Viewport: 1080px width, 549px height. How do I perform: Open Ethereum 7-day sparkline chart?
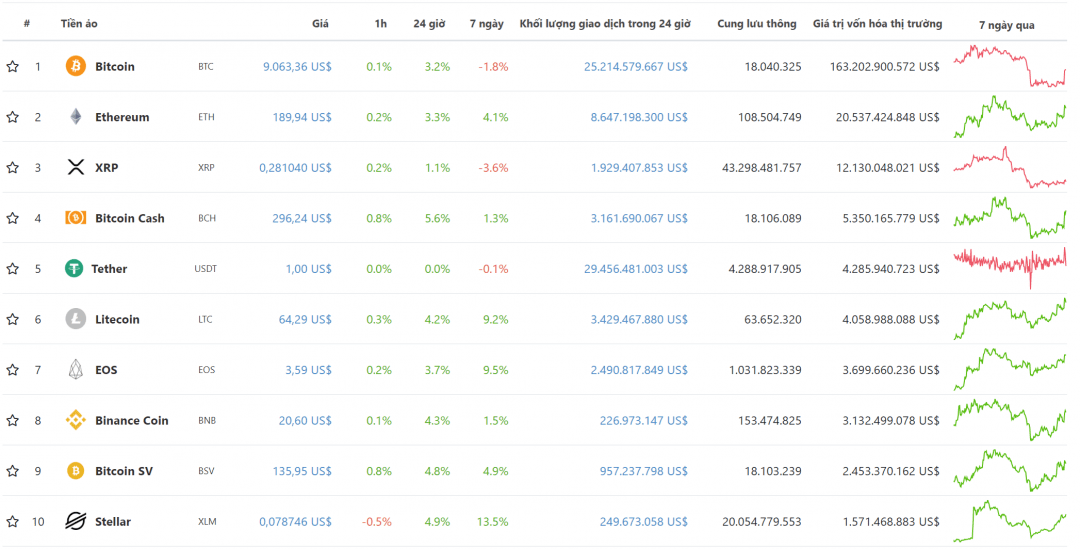pos(1010,116)
